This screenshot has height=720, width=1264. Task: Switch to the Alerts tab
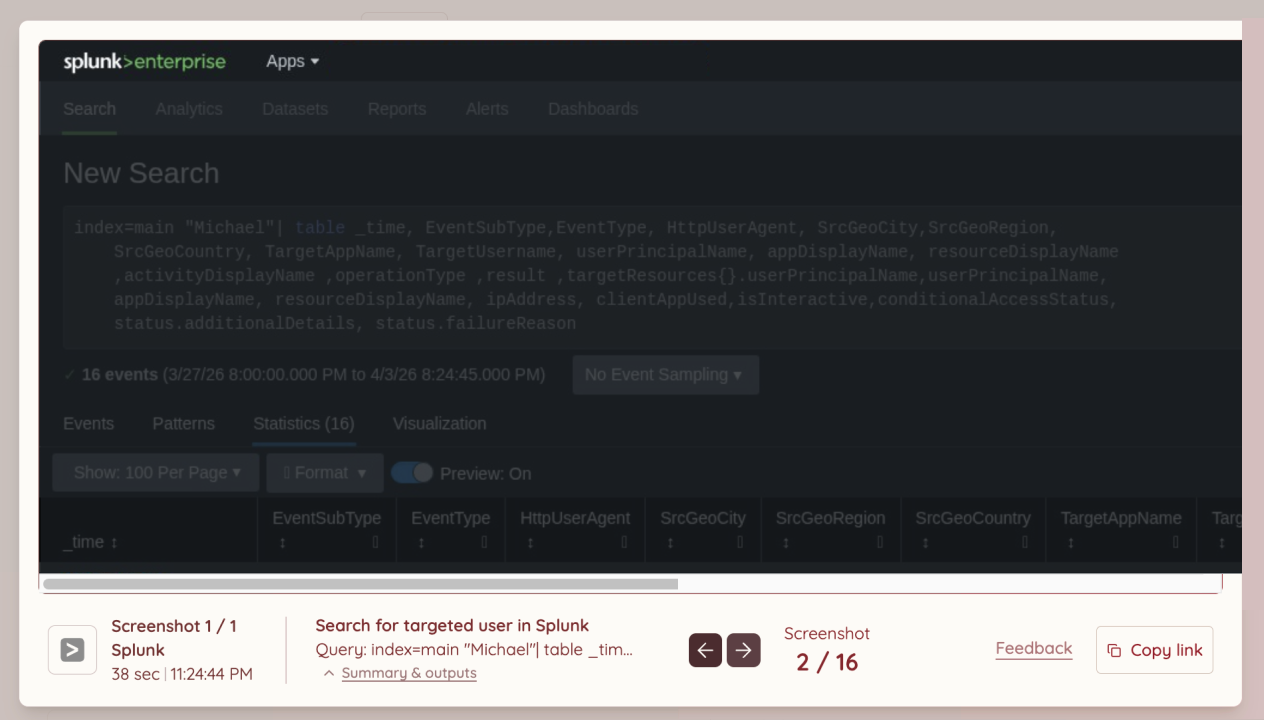click(x=487, y=109)
